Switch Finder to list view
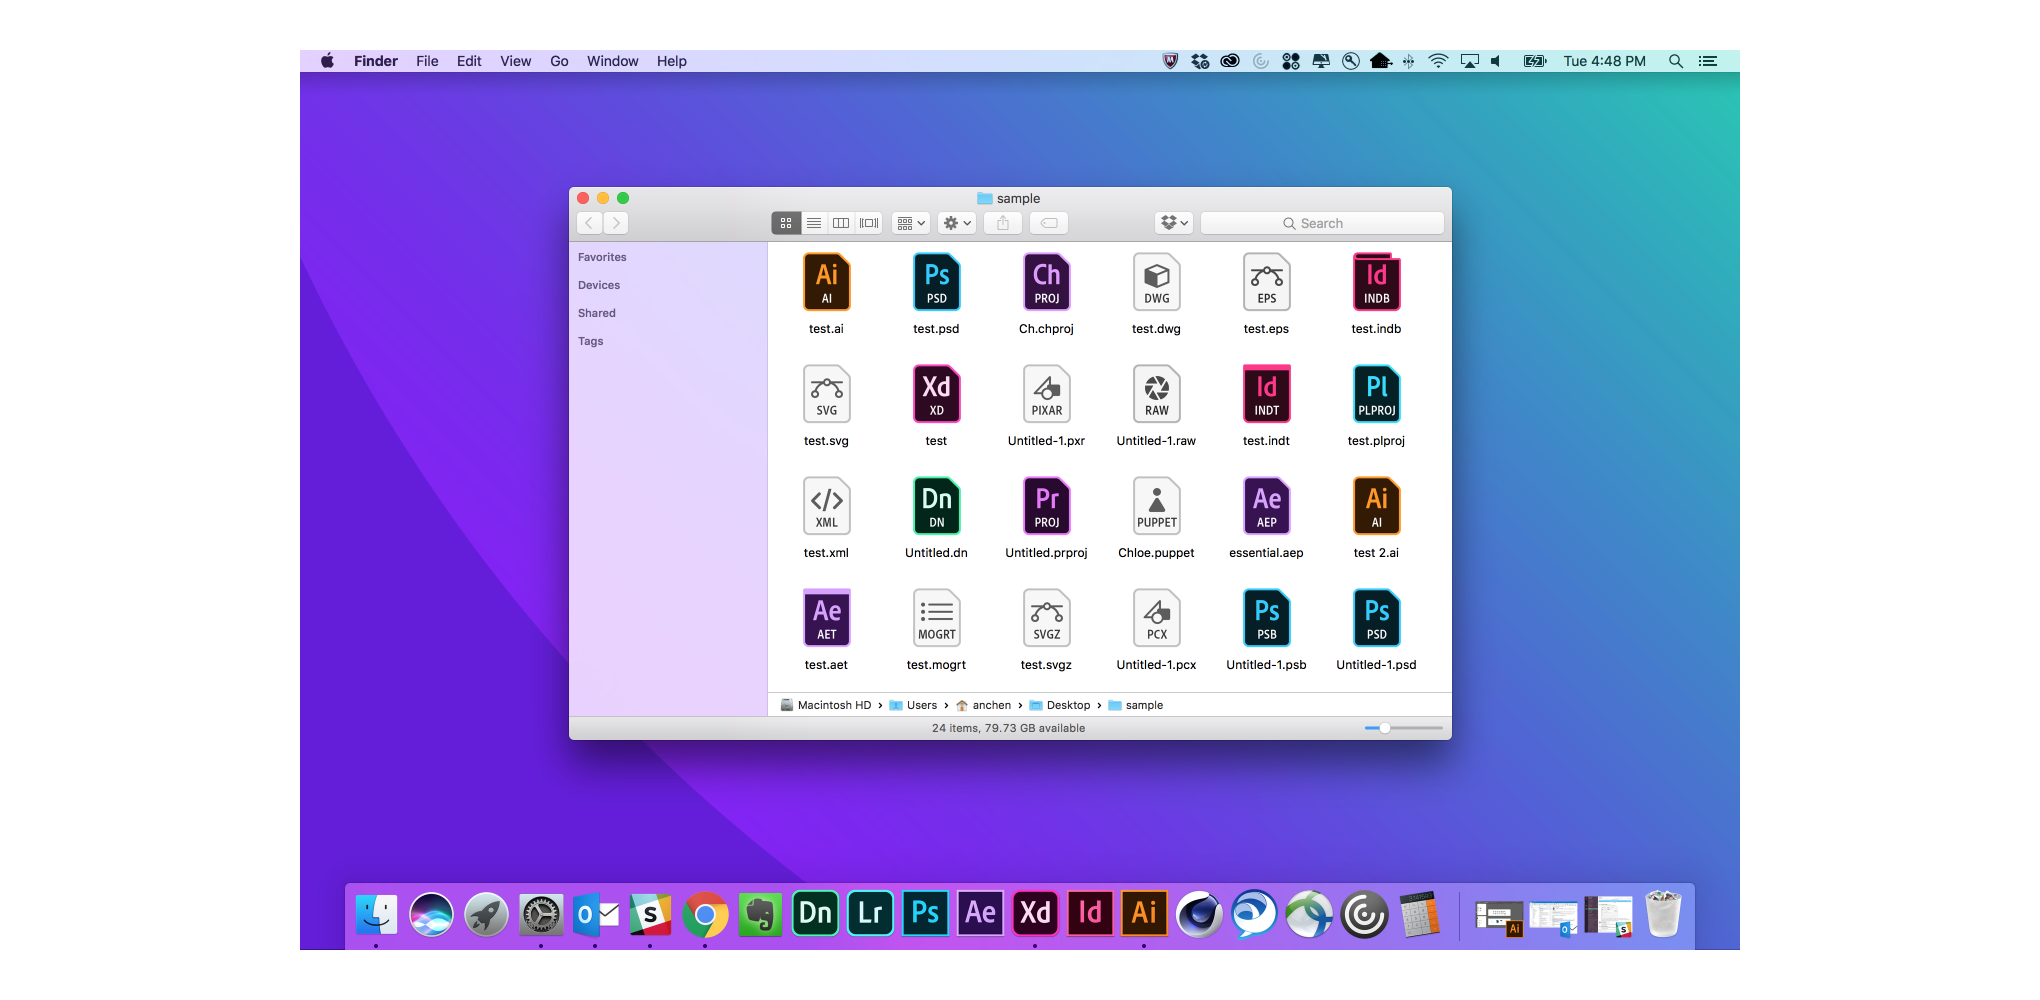Viewport: 2040px width, 1000px height. tap(814, 223)
